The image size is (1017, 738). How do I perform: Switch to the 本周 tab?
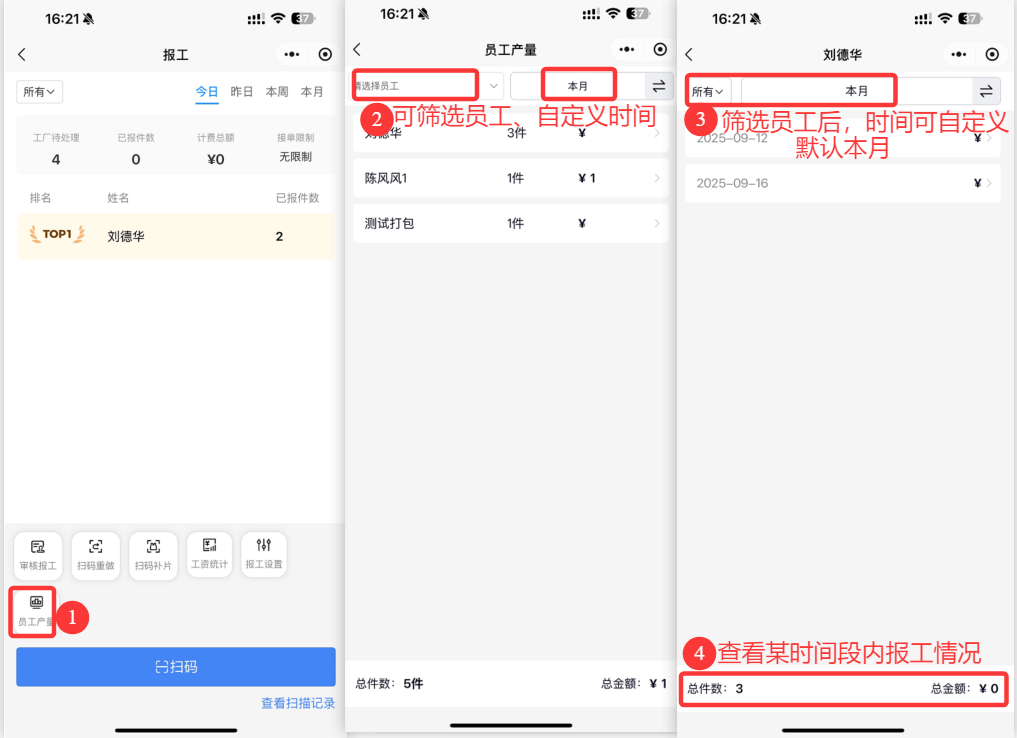tap(277, 92)
